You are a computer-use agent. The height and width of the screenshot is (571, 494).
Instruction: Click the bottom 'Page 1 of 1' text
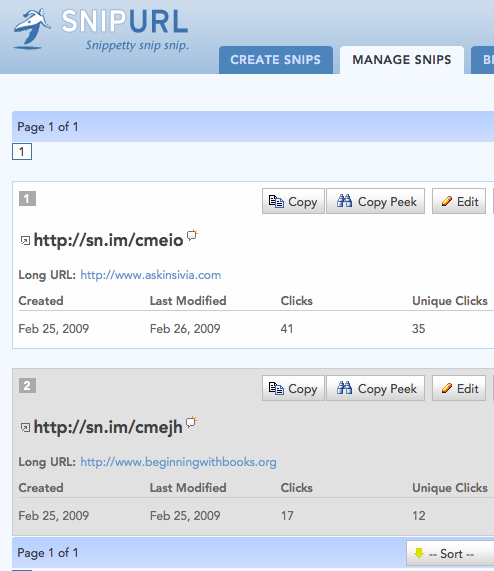(x=48, y=553)
